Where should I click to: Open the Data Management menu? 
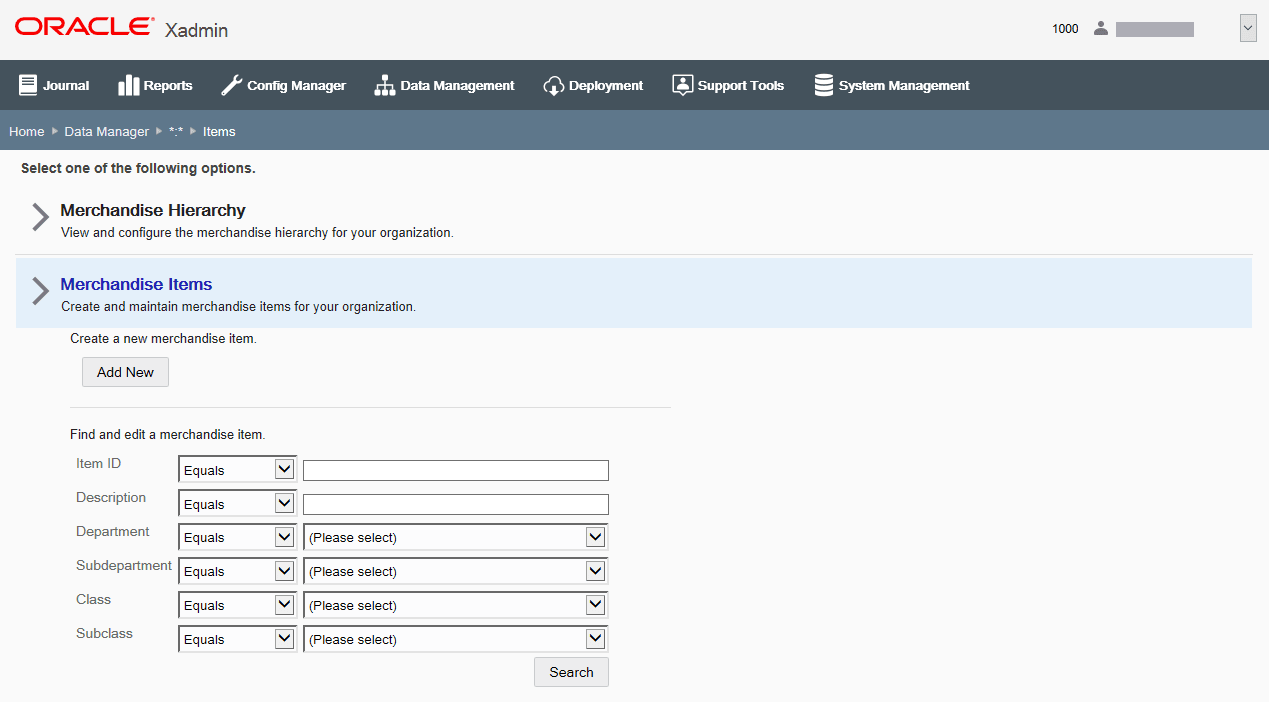tap(444, 85)
